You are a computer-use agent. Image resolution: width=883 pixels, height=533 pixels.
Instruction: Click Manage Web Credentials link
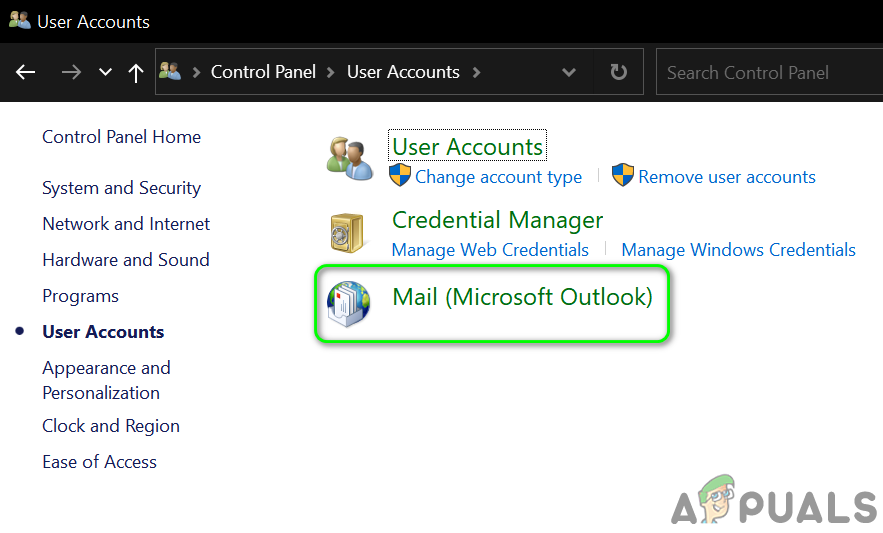click(490, 250)
